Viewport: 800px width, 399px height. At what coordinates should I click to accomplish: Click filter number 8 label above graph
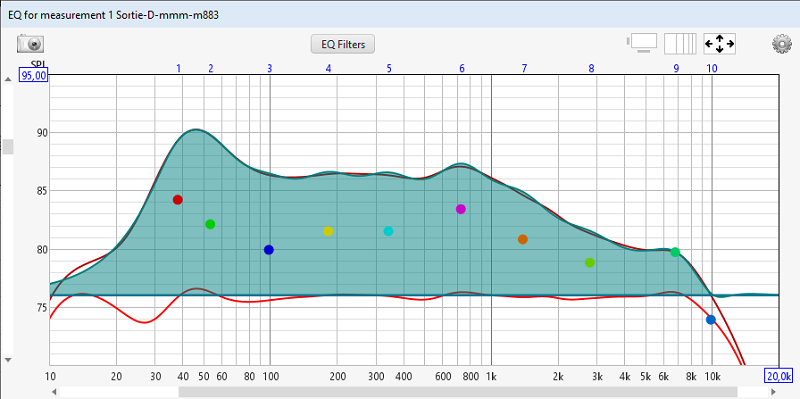pos(591,68)
